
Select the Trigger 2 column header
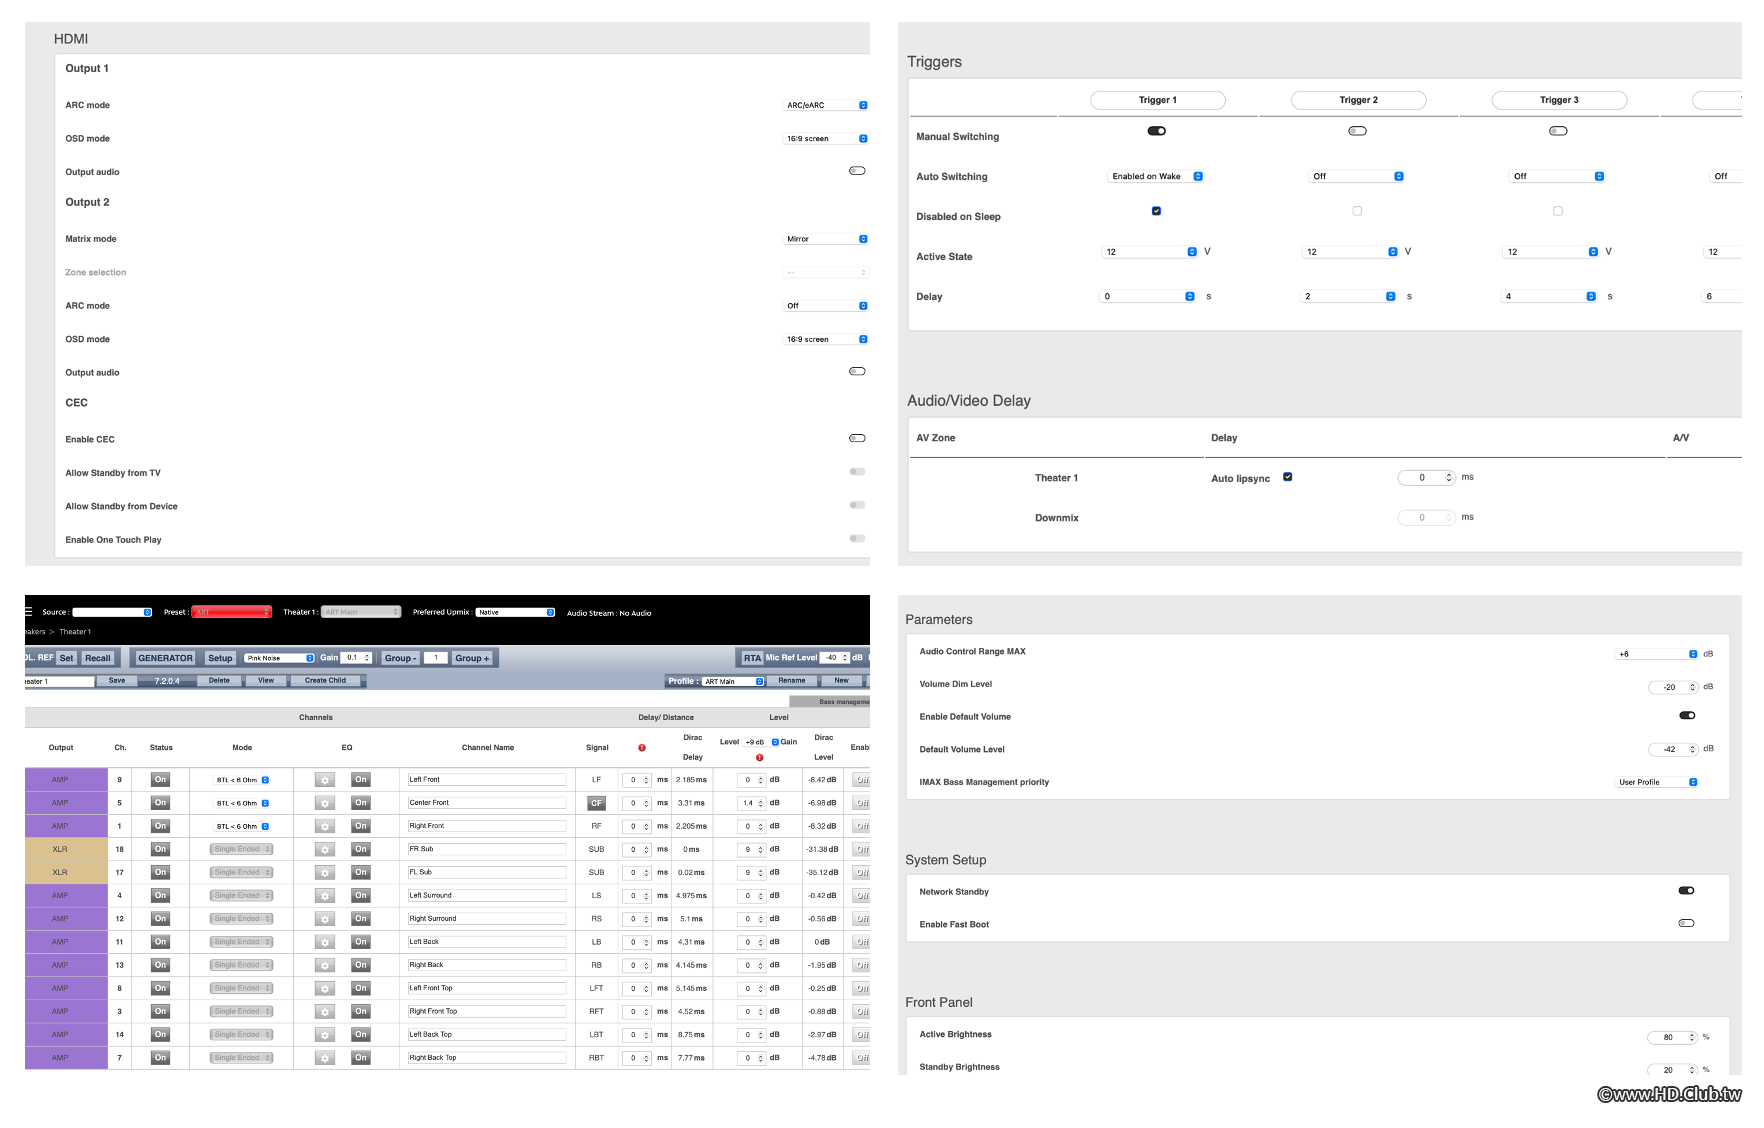point(1359,100)
